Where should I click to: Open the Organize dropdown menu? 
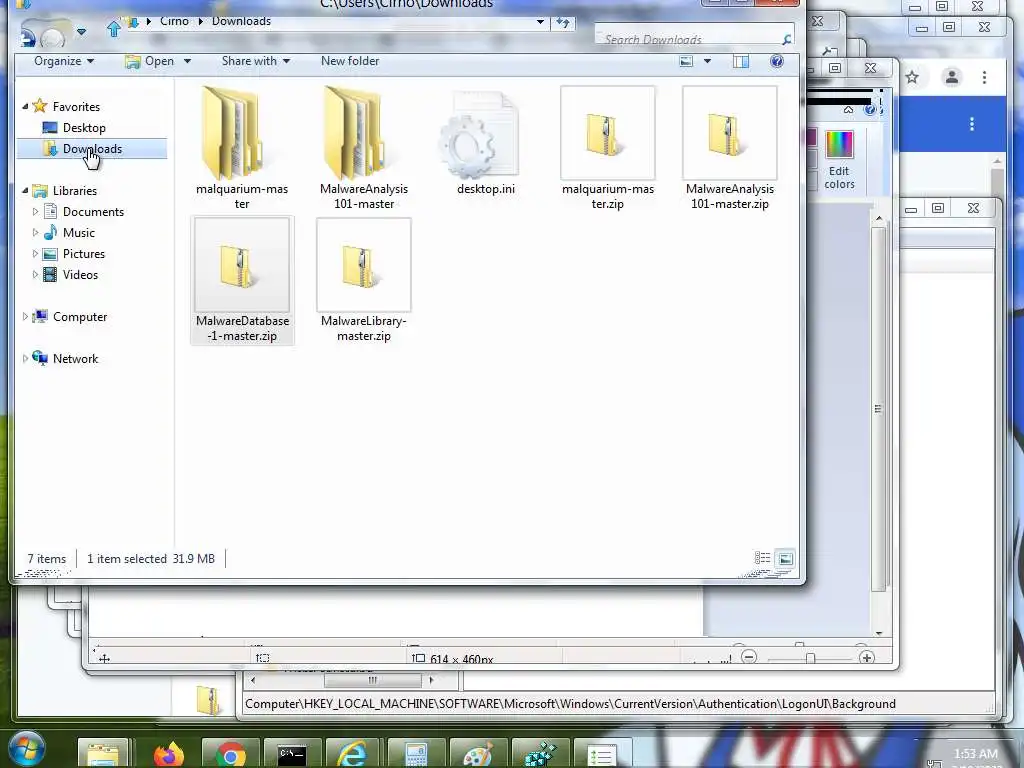click(x=63, y=61)
